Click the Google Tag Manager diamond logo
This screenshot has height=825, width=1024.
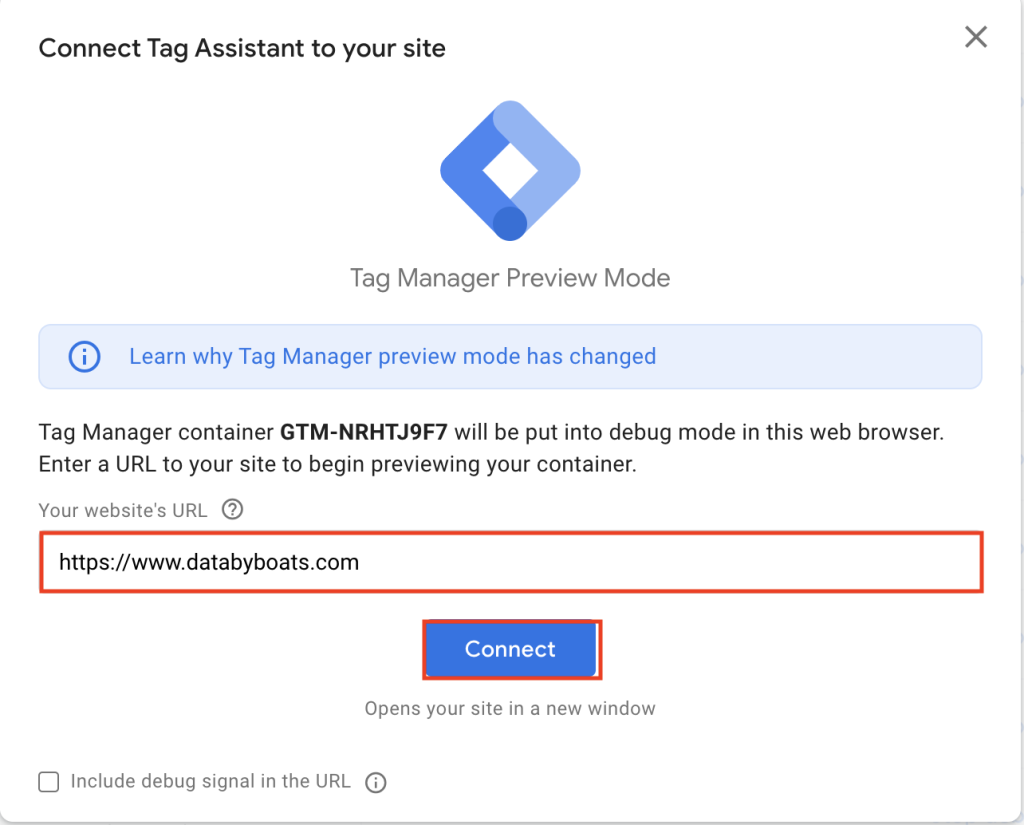(510, 170)
